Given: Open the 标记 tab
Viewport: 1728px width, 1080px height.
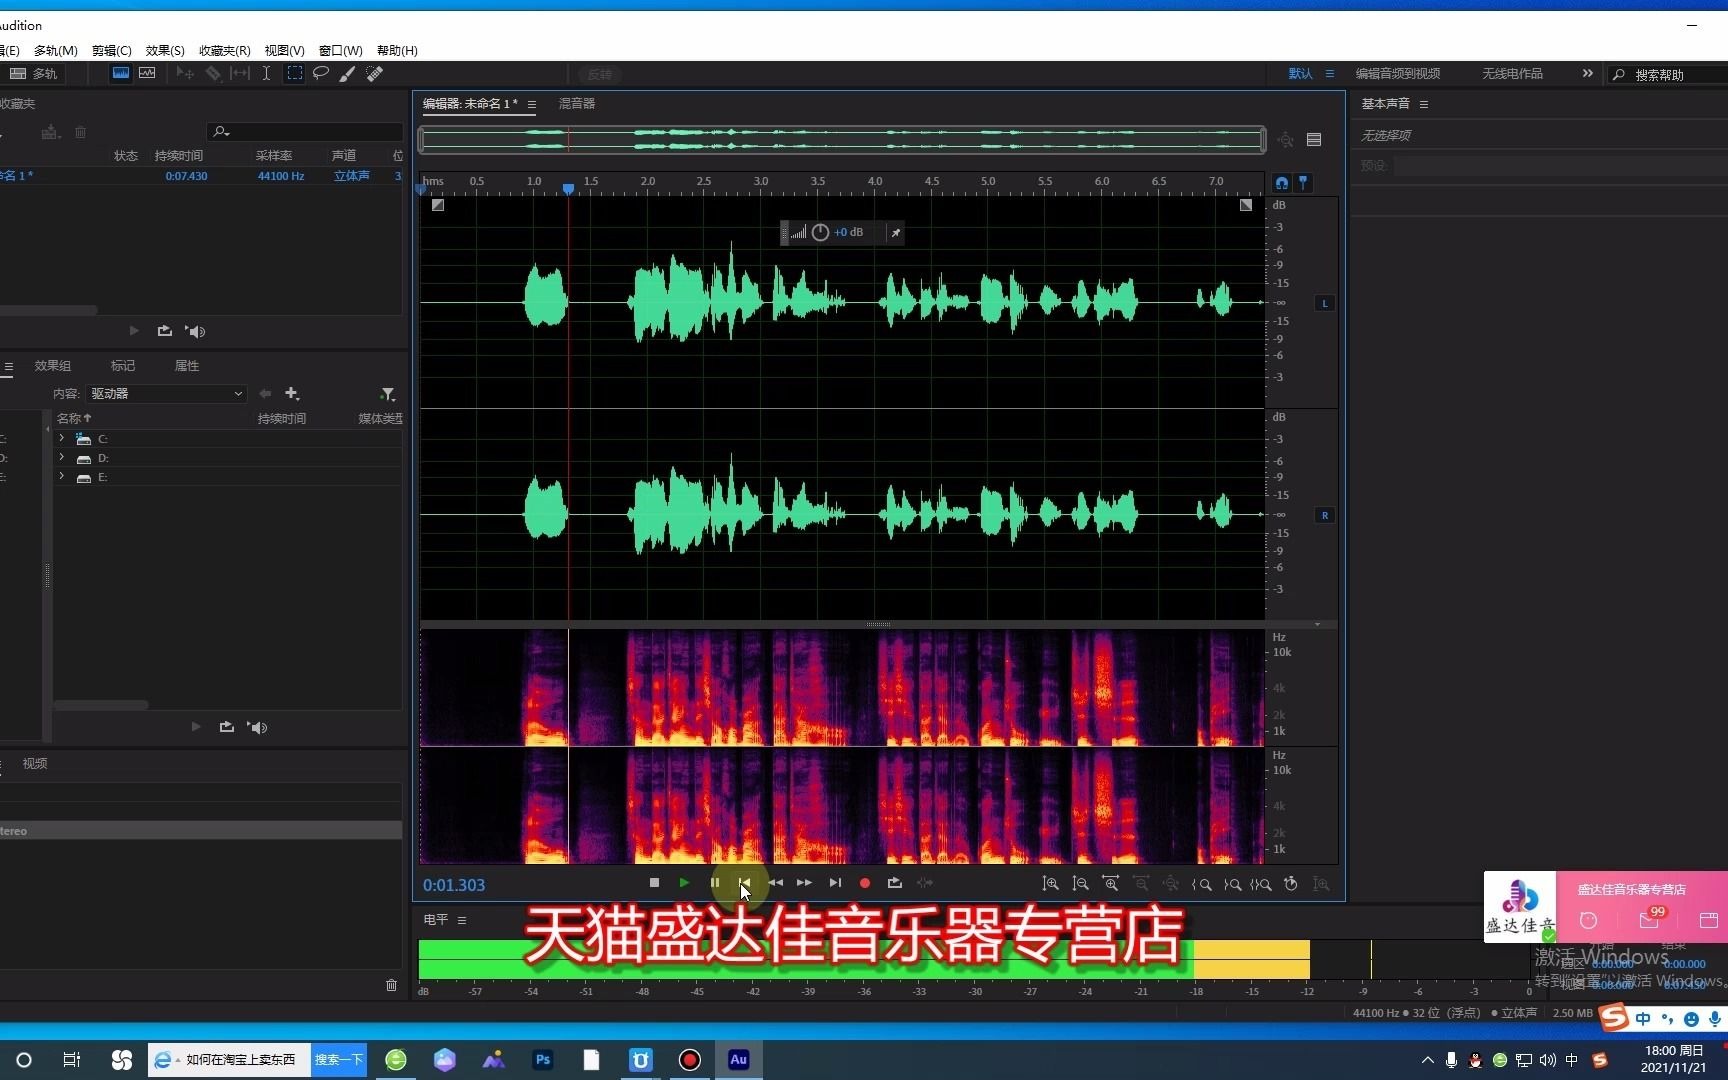Looking at the screenshot, I should click(x=123, y=366).
